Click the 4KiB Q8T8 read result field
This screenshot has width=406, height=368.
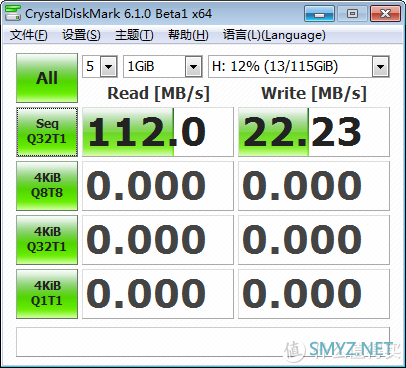pos(158,186)
